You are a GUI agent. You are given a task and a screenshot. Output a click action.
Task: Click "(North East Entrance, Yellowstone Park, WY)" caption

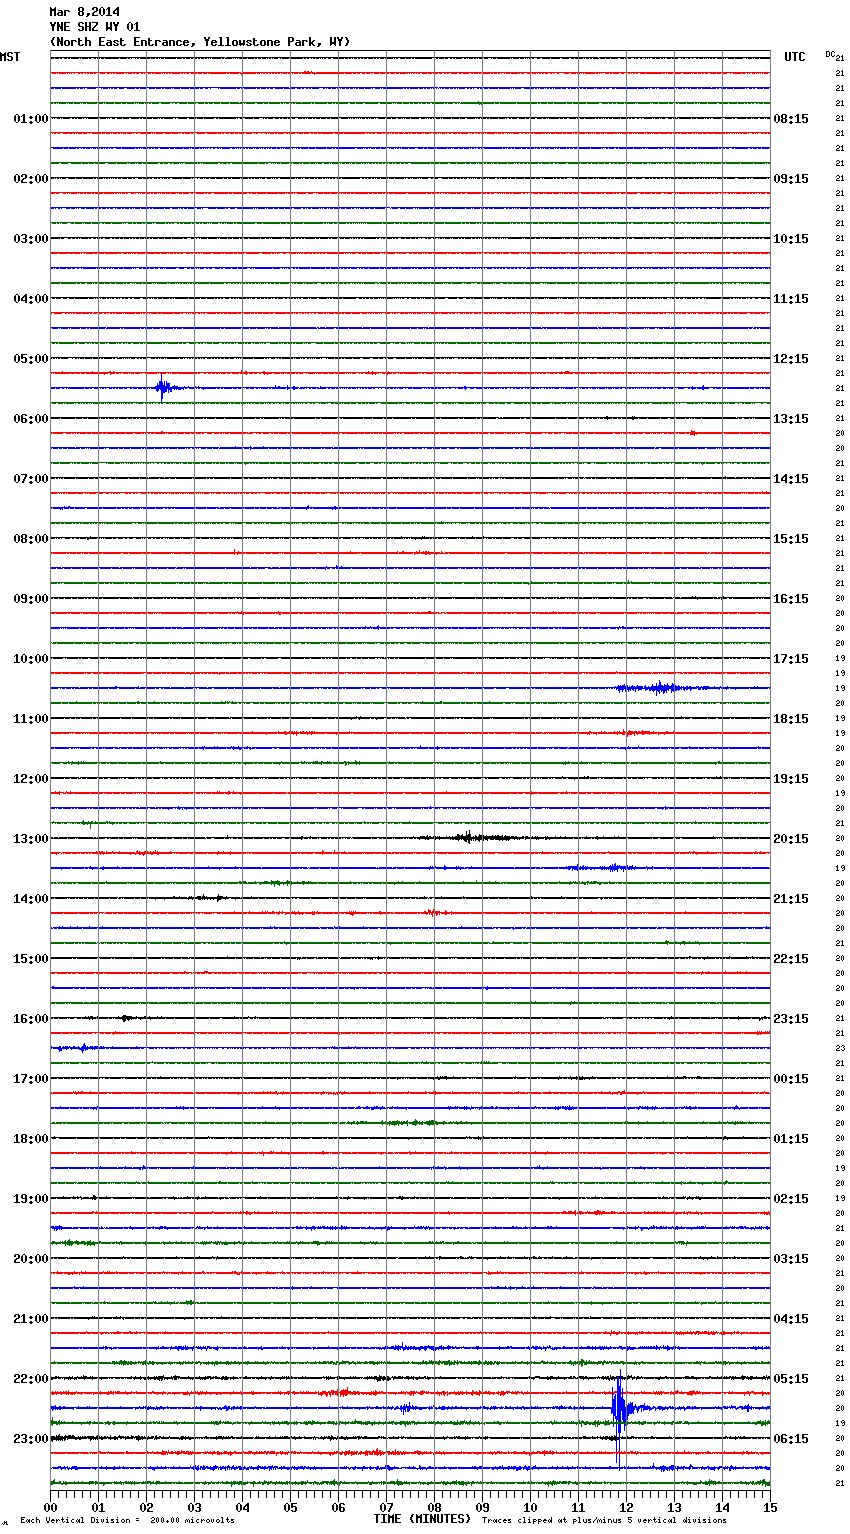200,42
